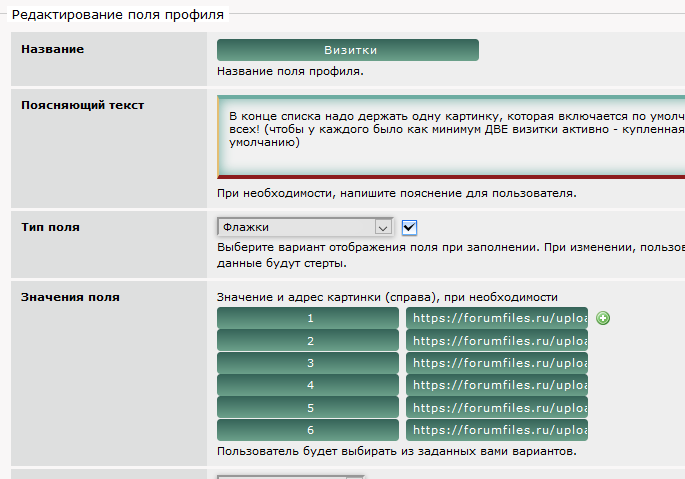Select value field number 5
The height and width of the screenshot is (479, 685).
coord(308,408)
